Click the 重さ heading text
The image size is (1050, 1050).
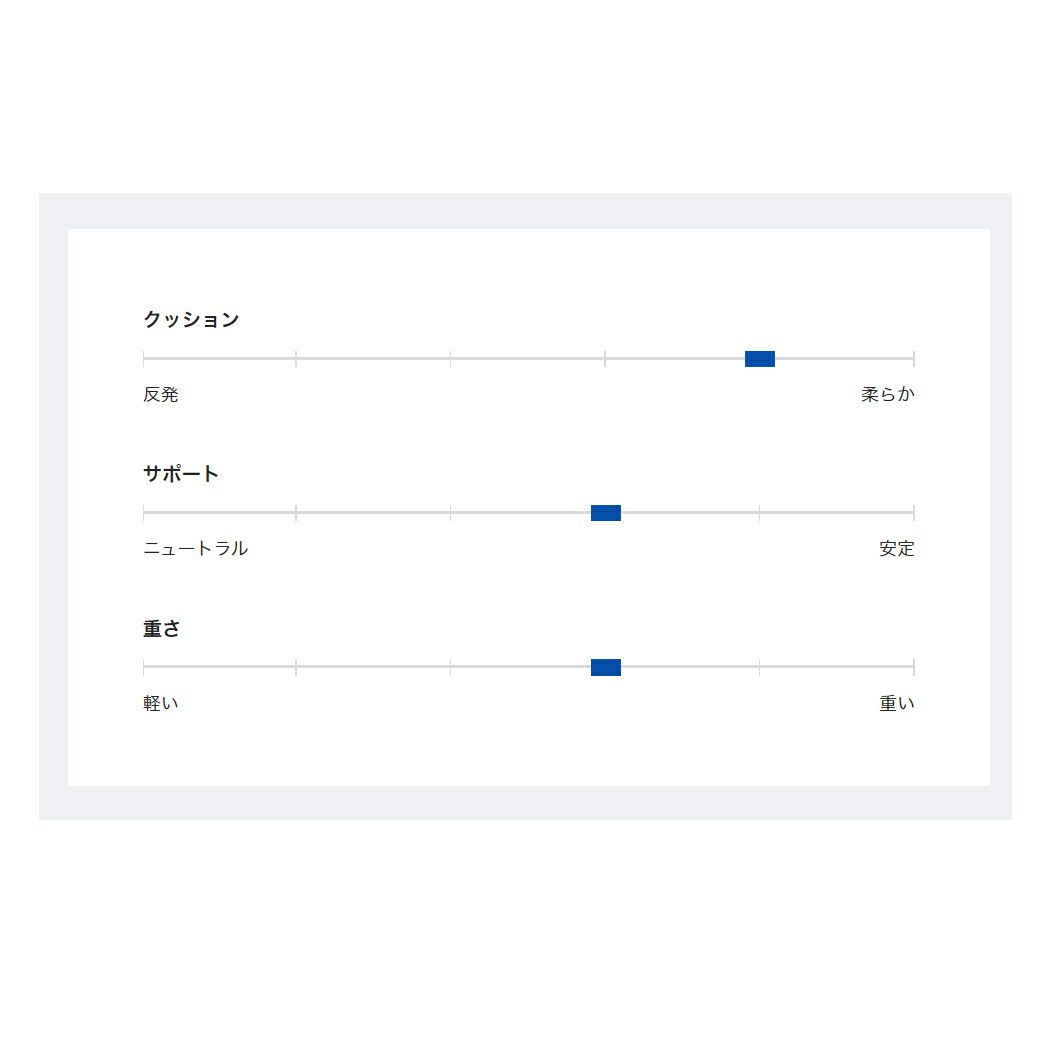162,629
